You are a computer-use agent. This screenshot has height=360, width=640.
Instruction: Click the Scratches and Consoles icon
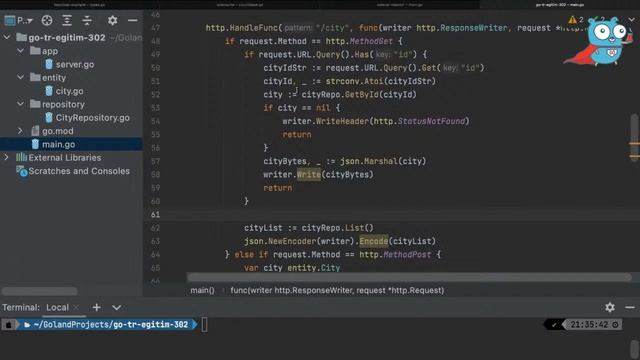tap(21, 171)
